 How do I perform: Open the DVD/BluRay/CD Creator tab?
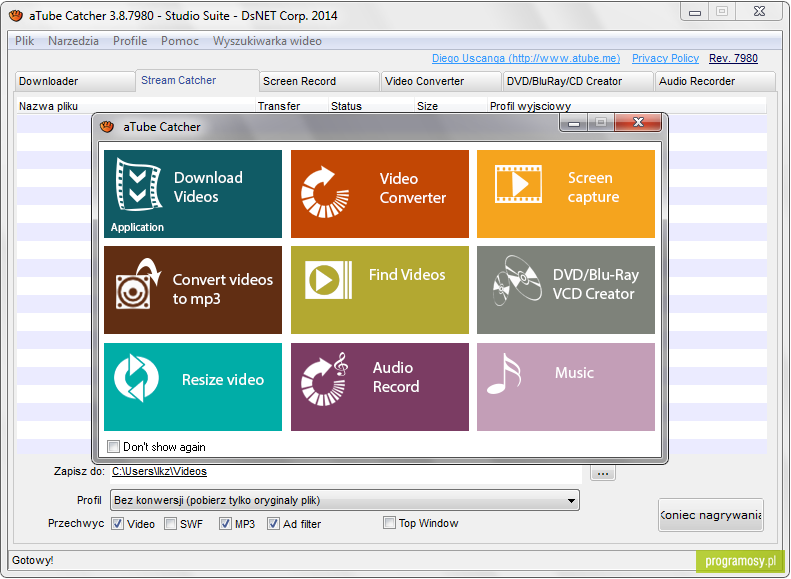[x=578, y=81]
